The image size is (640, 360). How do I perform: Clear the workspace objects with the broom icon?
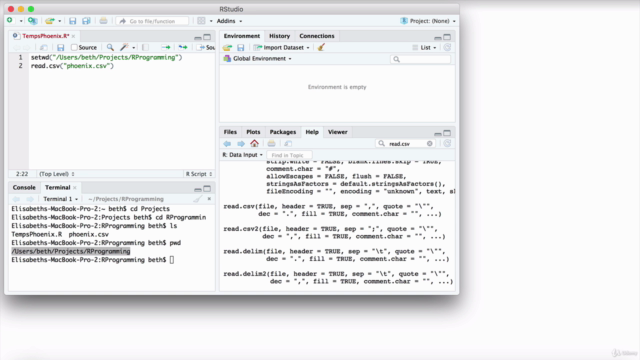tap(321, 47)
